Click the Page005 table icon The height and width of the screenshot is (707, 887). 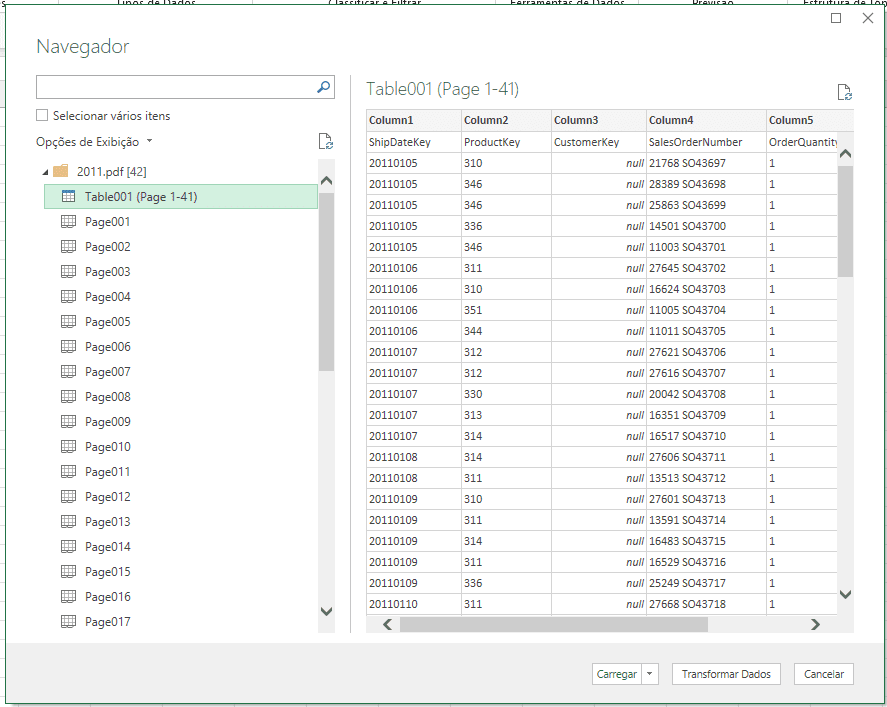[68, 322]
